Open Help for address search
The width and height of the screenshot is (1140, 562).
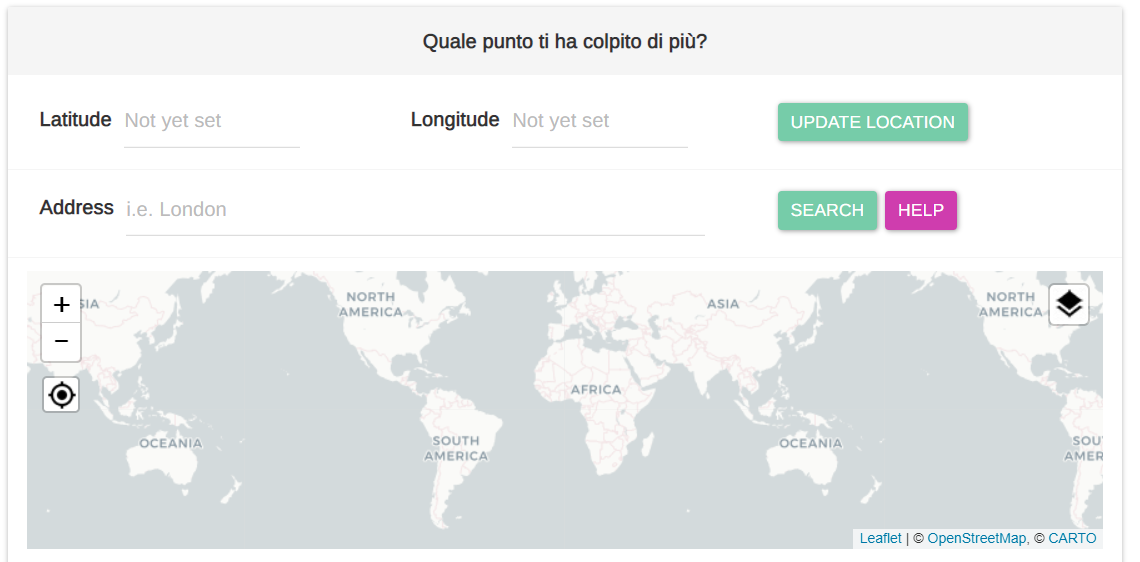[920, 210]
